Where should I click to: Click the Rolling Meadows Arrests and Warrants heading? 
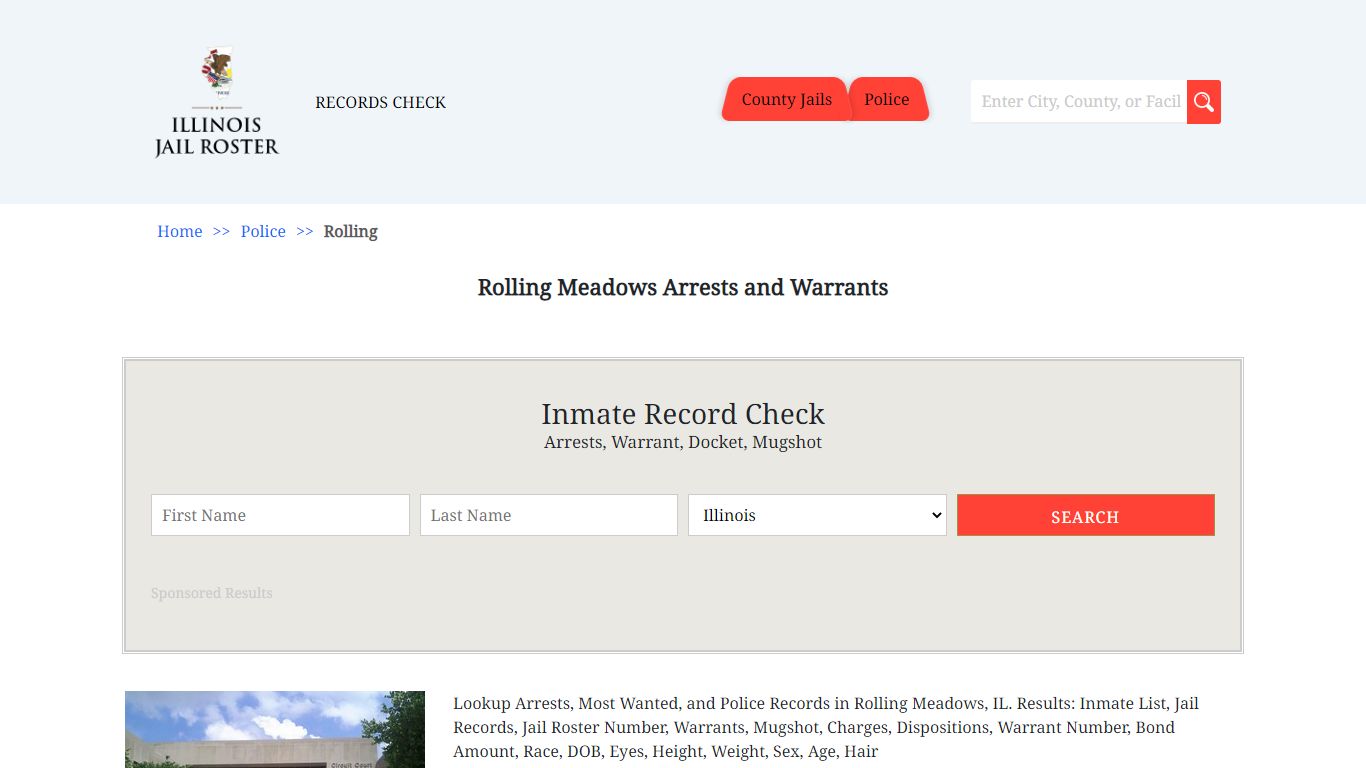[x=683, y=287]
